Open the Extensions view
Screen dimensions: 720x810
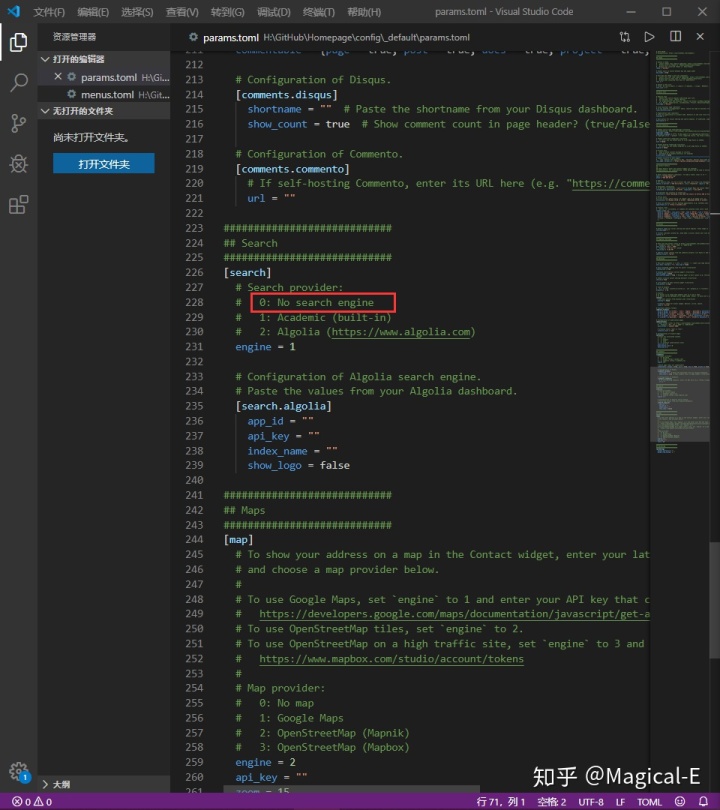[19, 205]
